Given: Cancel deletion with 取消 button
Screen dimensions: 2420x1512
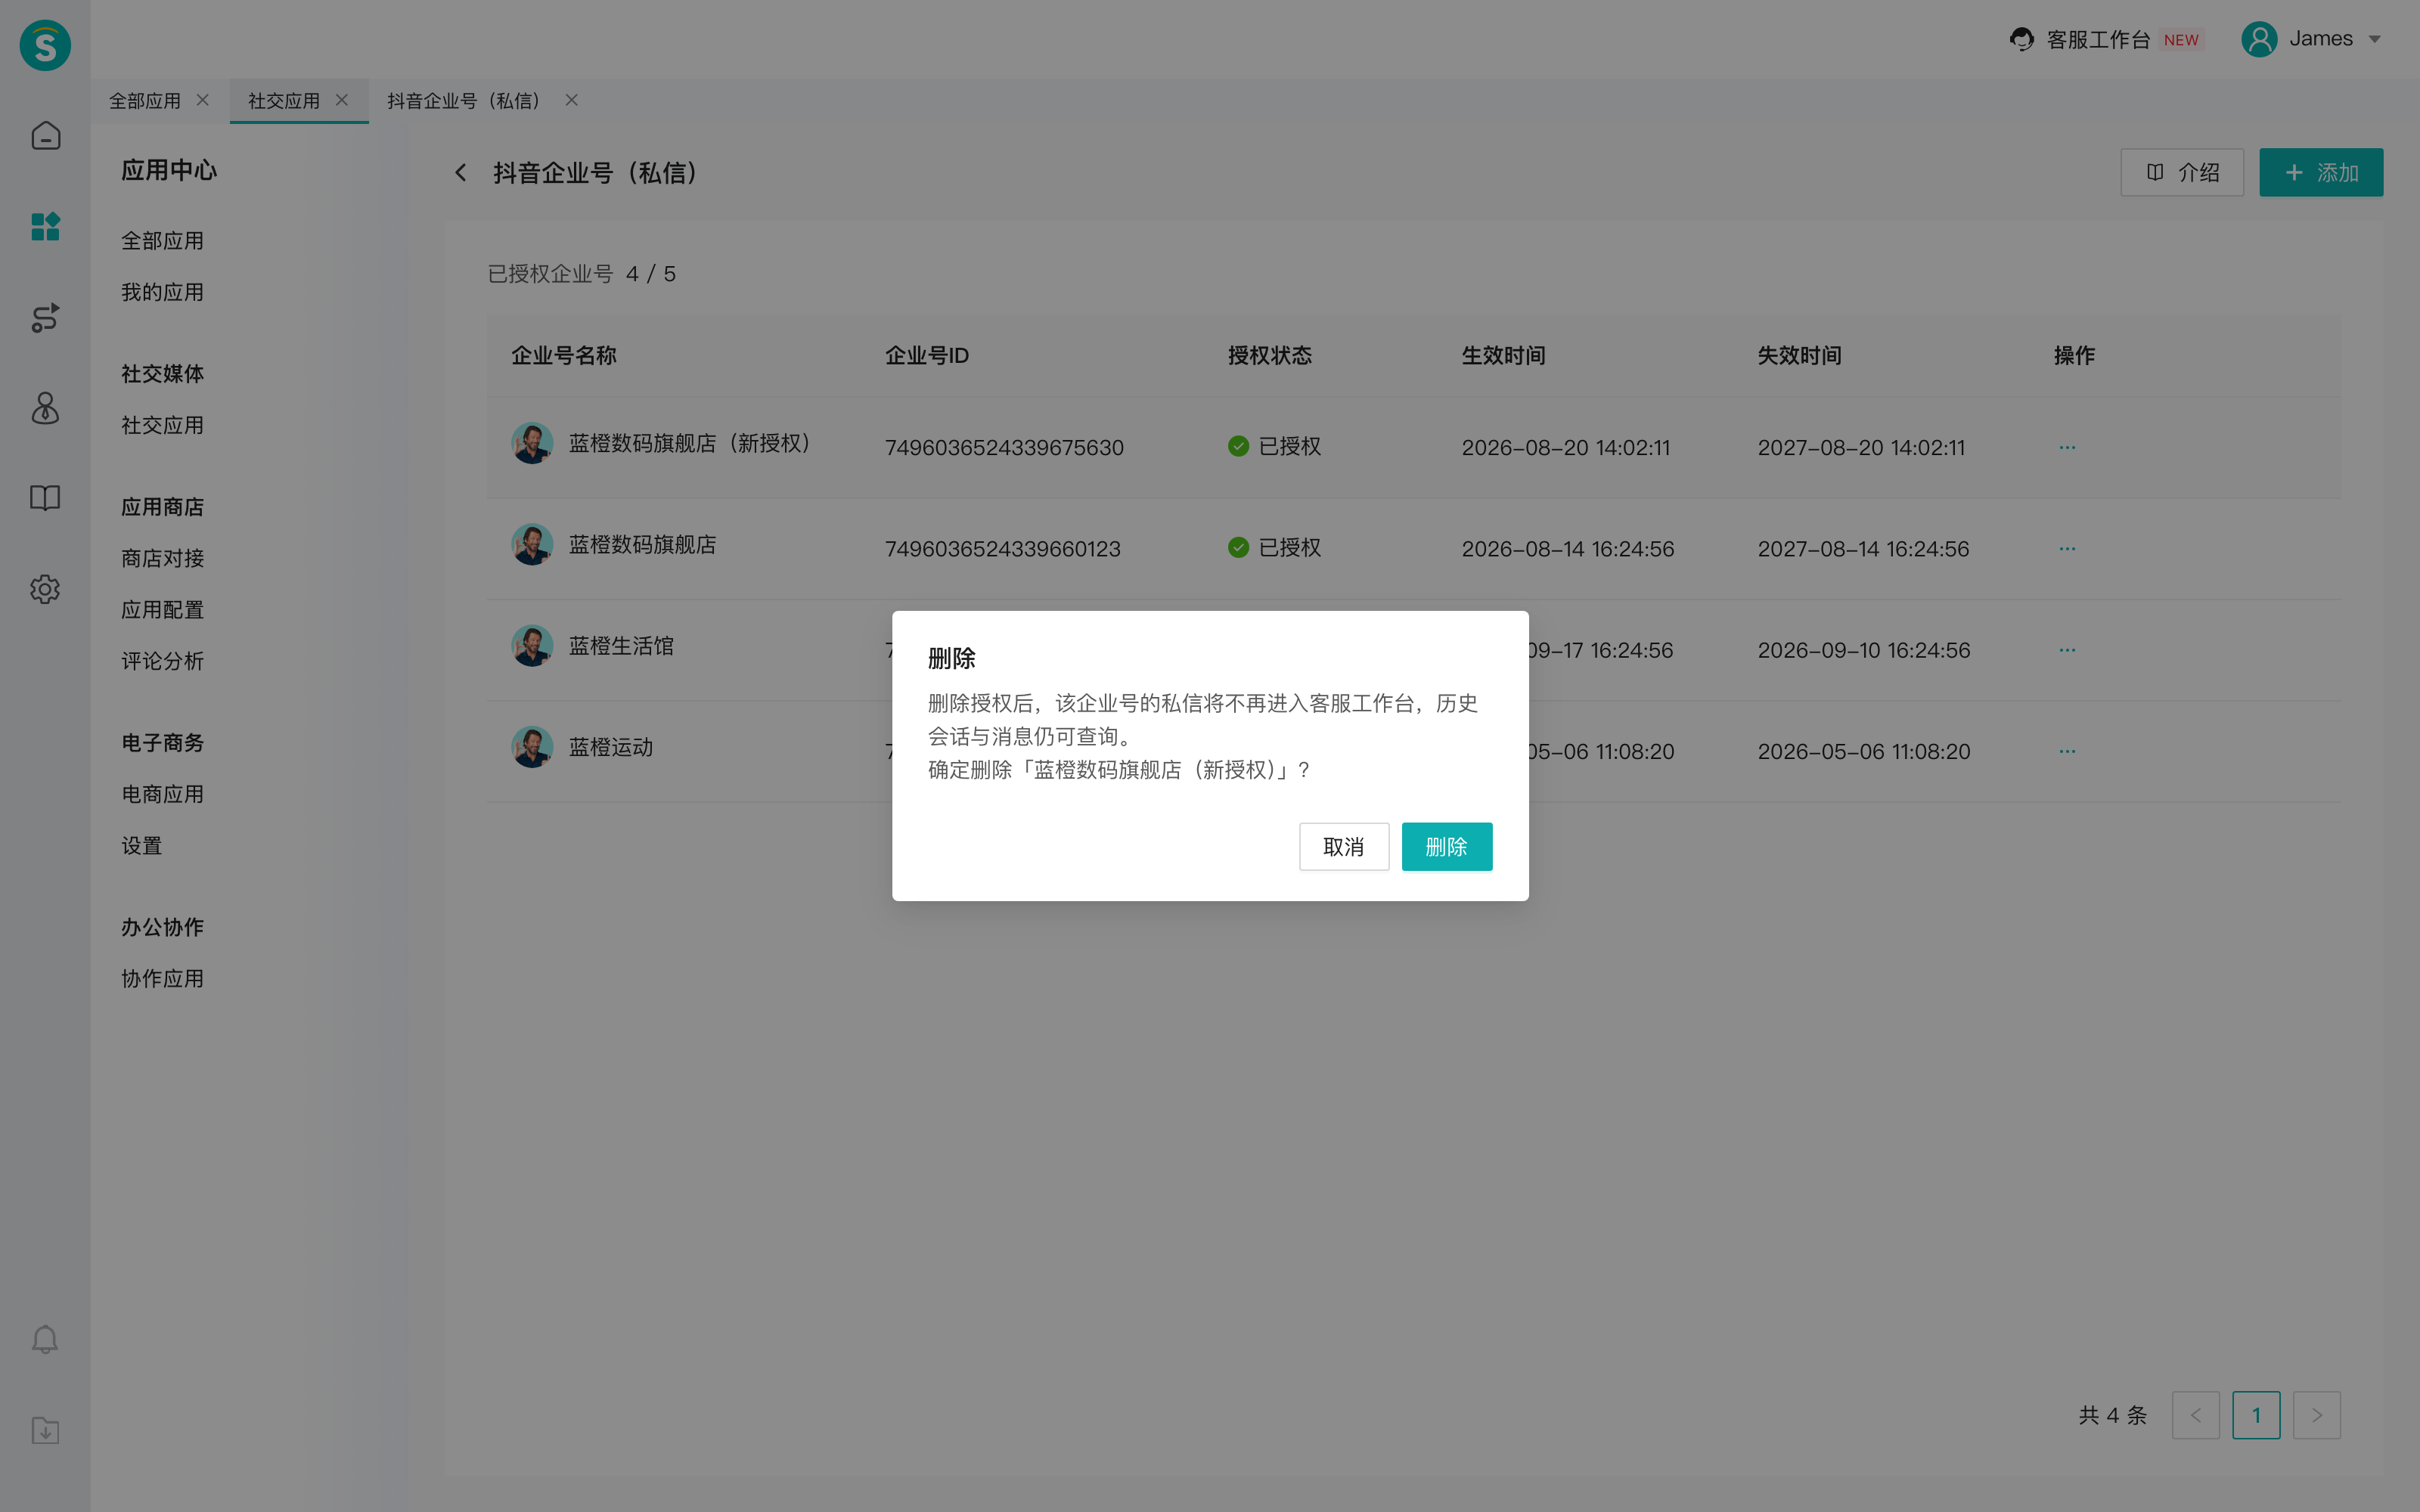Looking at the screenshot, I should (1343, 847).
